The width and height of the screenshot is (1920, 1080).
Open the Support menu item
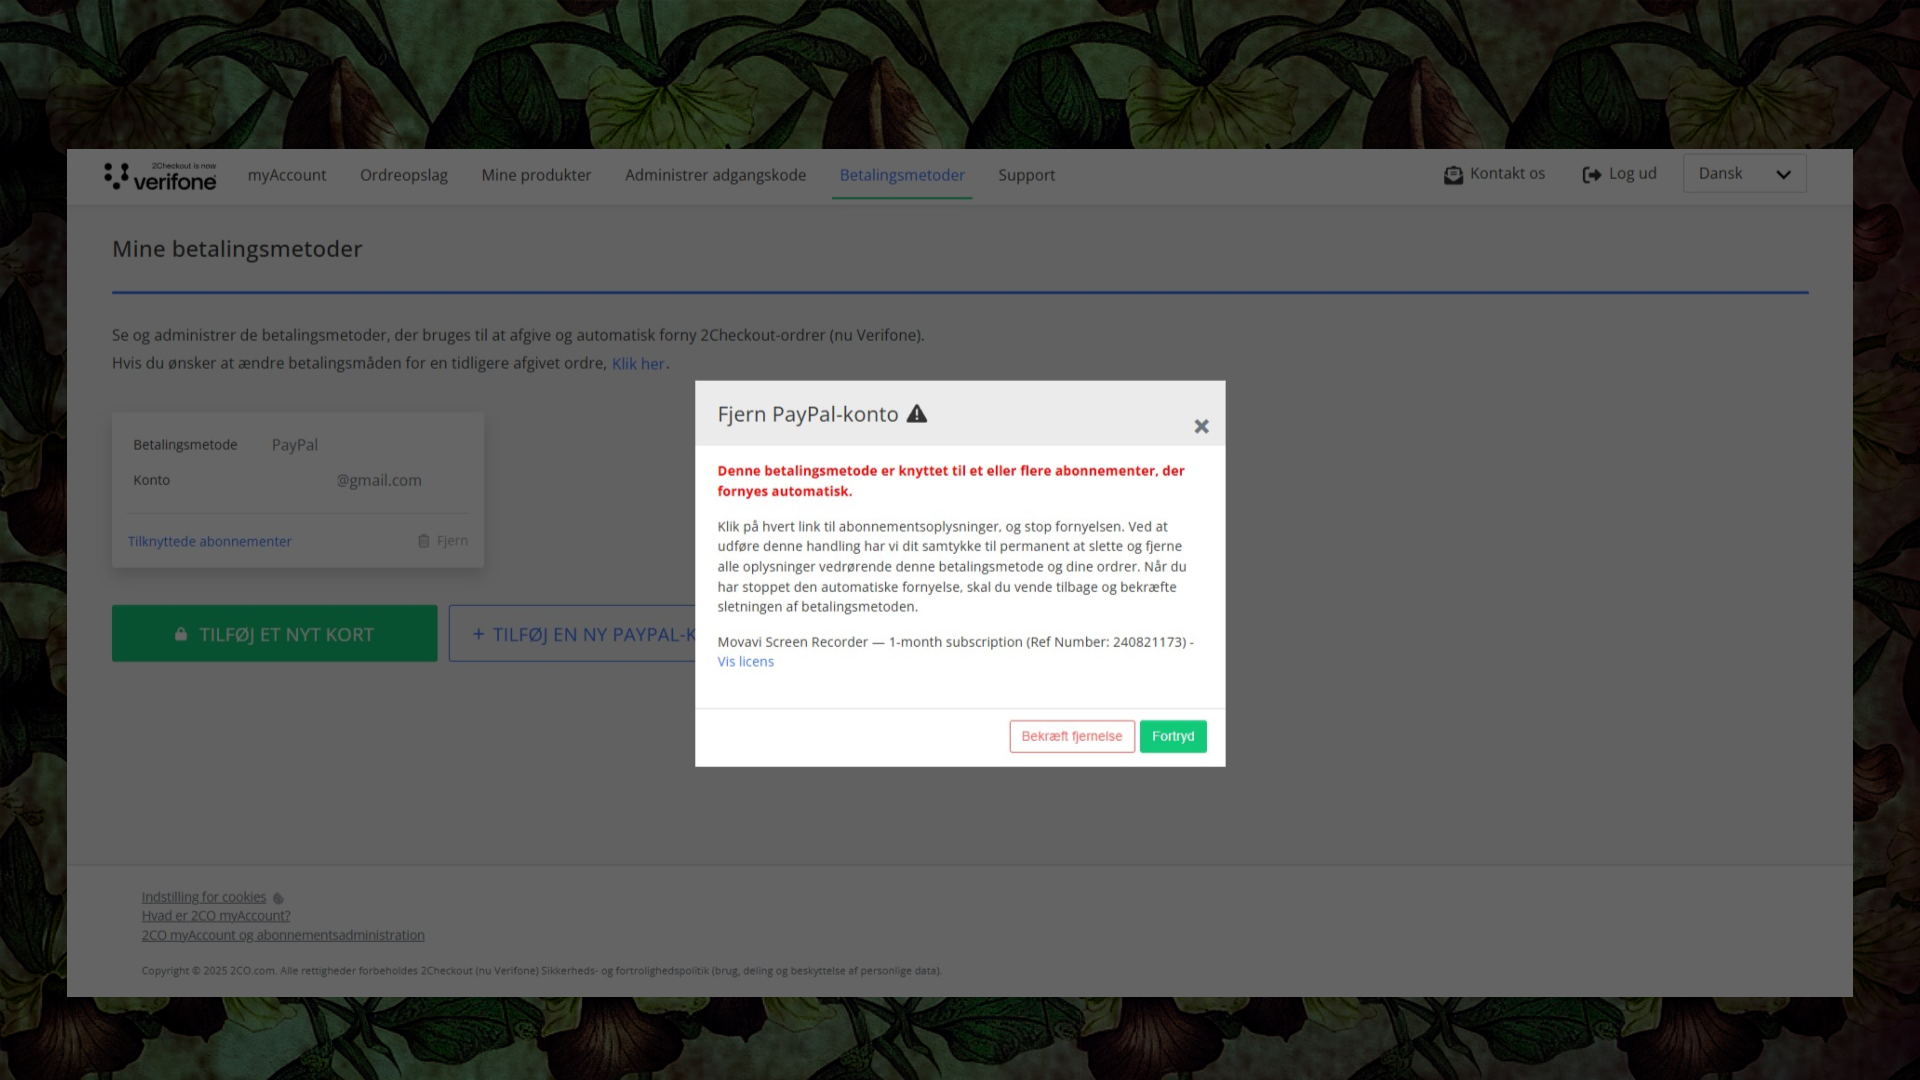(x=1026, y=175)
